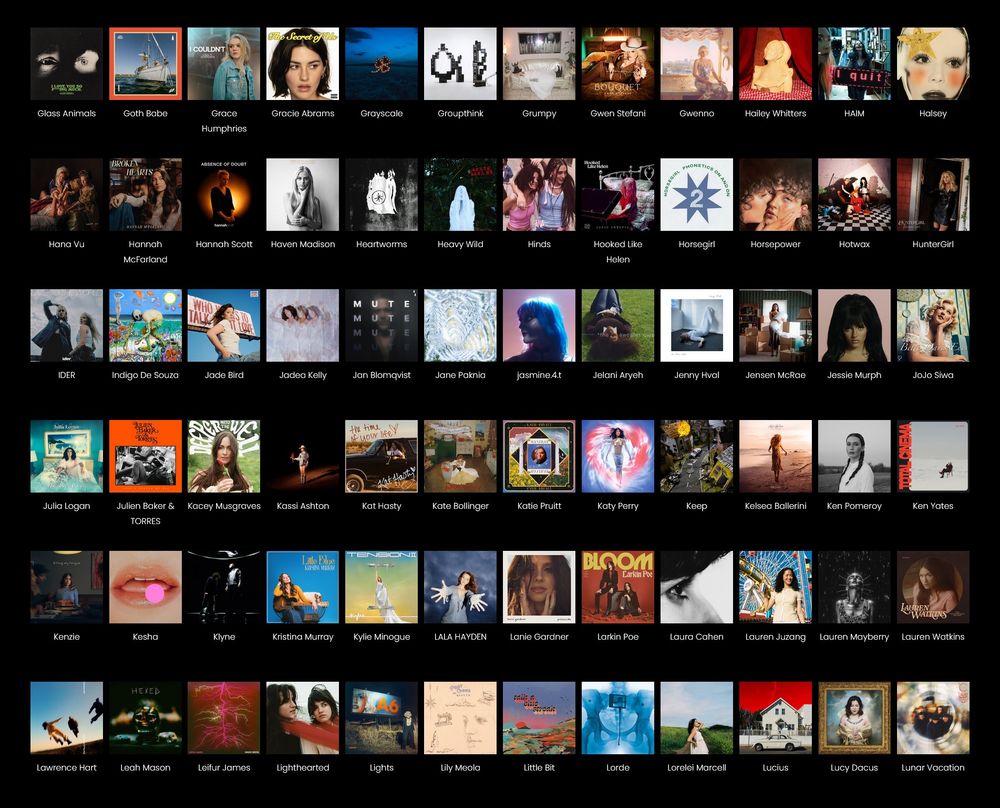The width and height of the screenshot is (1000, 808).
Task: Select the Ken Pomeroy name label
Action: [855, 506]
